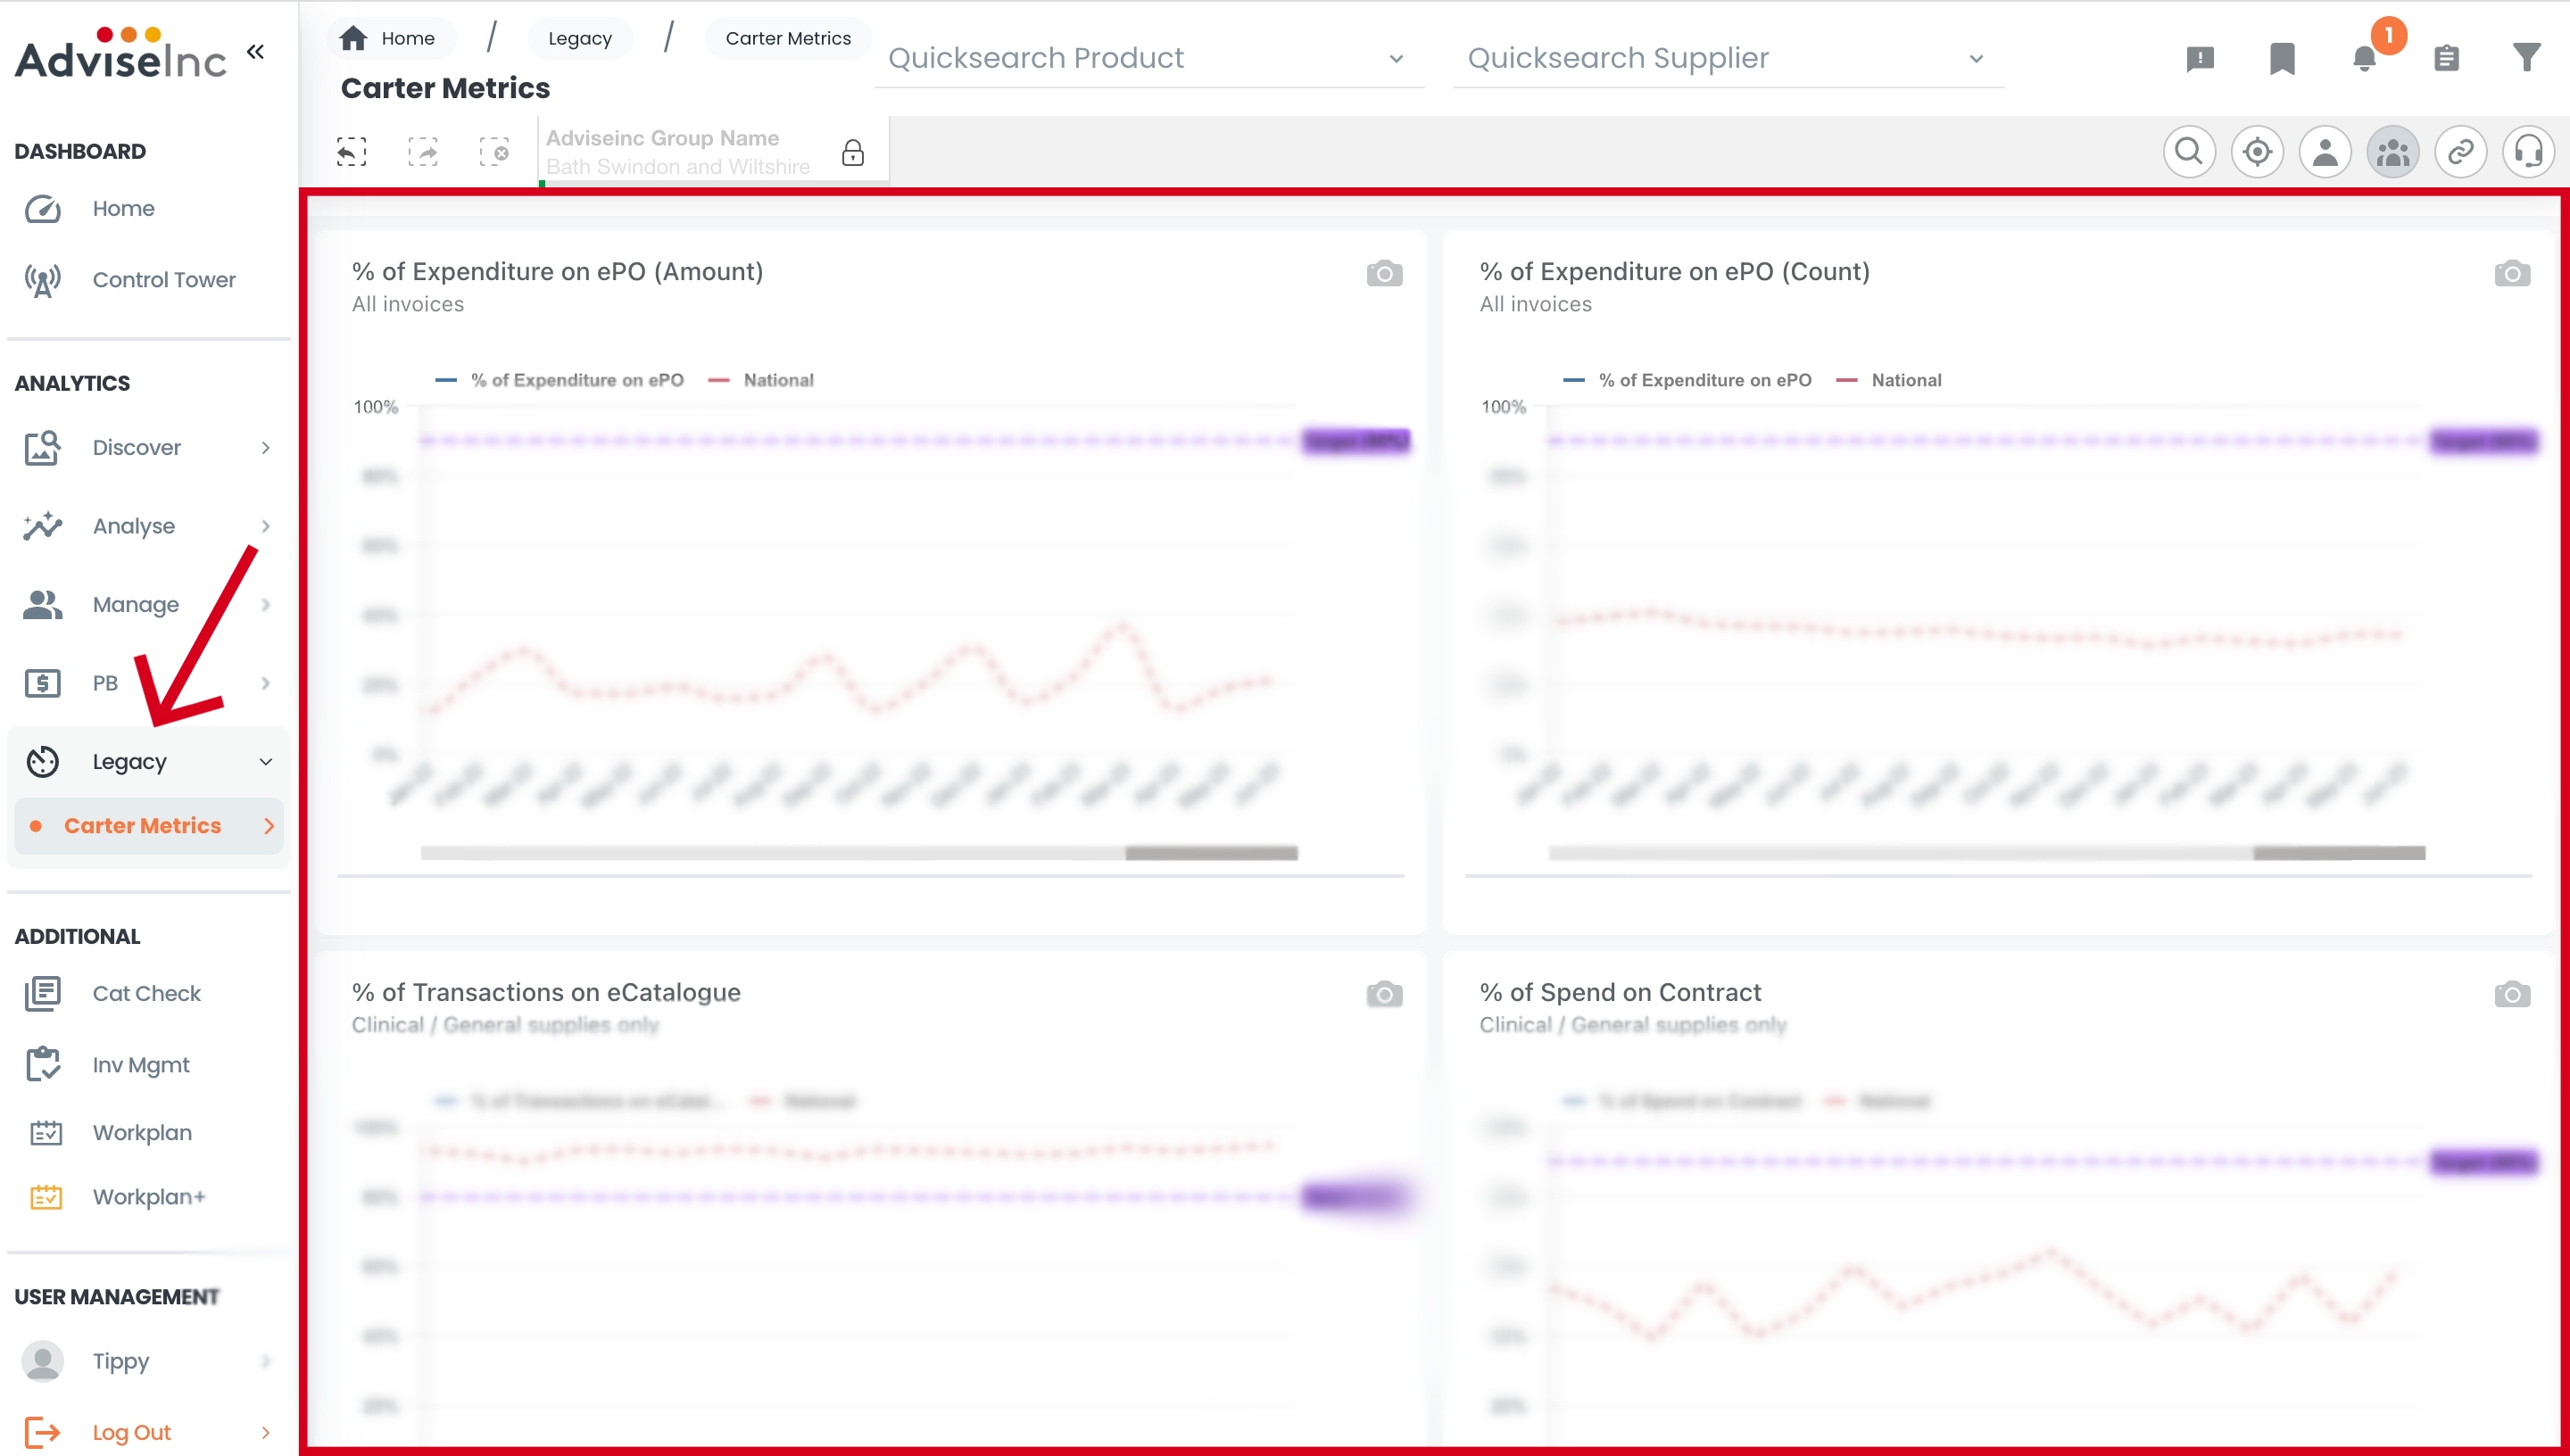Image resolution: width=2570 pixels, height=1456 pixels.
Task: Open the bookmark icon in header
Action: (x=2282, y=58)
